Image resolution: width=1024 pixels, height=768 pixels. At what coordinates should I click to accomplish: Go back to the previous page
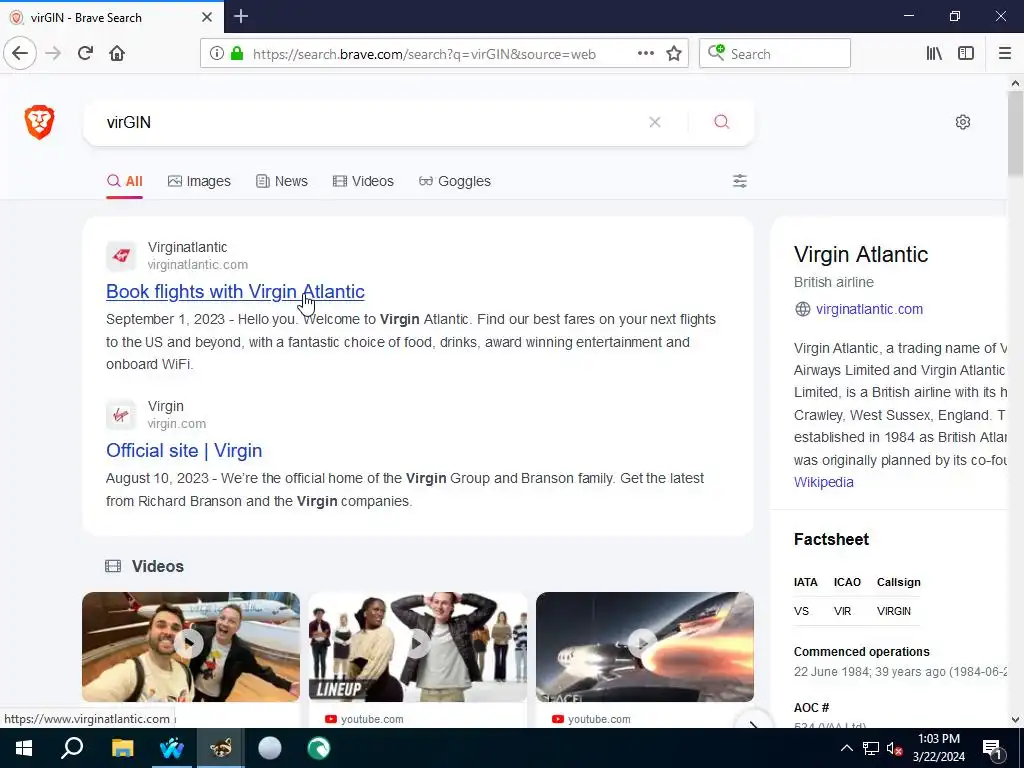tap(20, 54)
